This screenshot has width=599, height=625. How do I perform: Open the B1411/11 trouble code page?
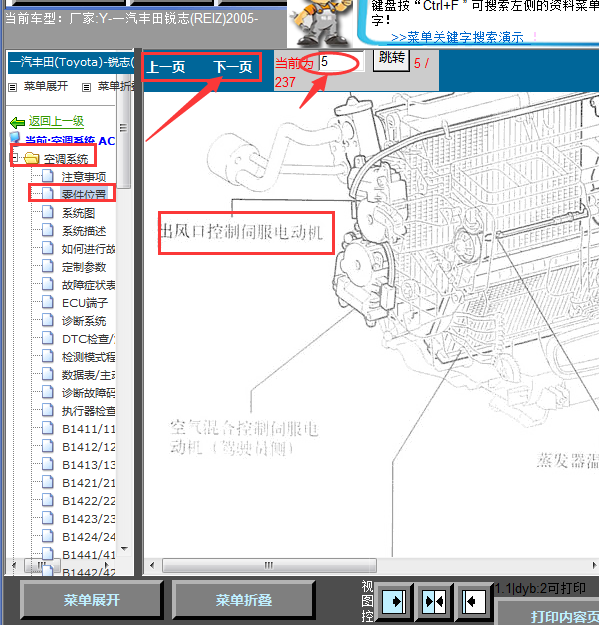point(88,429)
